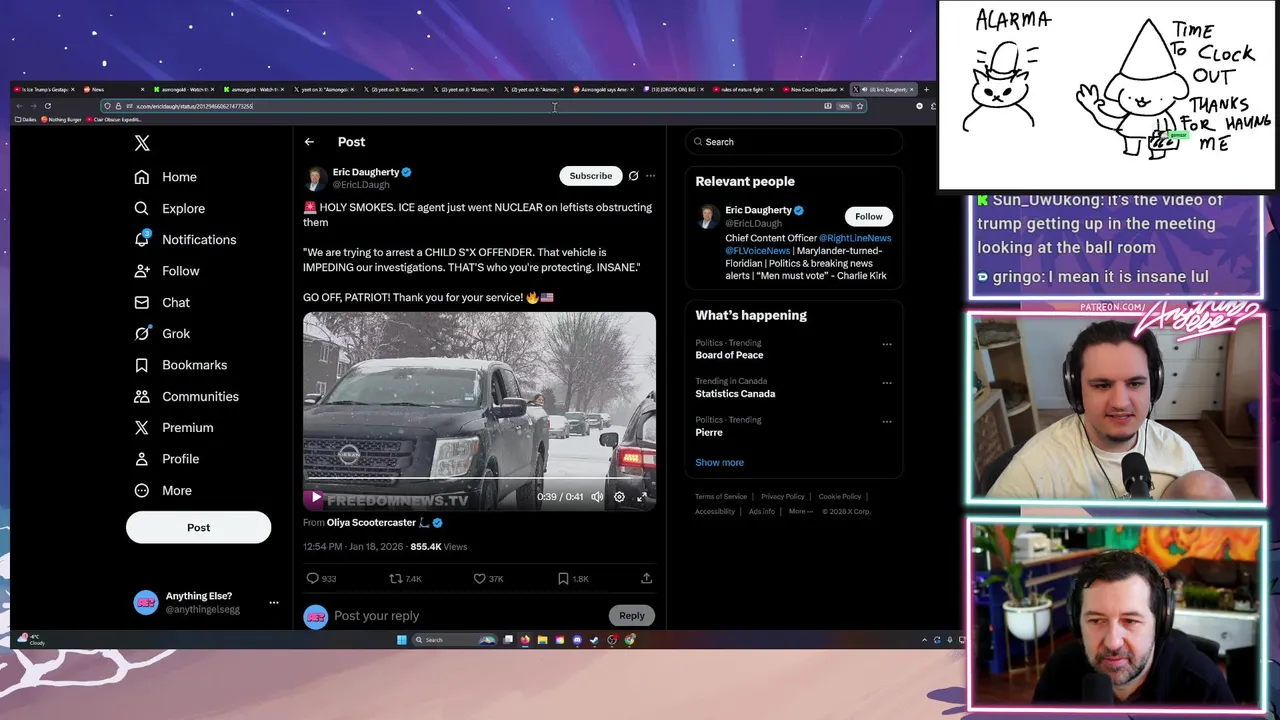This screenshot has height=720, width=1280.
Task: Bookmark this page with the star icon
Action: click(x=859, y=106)
